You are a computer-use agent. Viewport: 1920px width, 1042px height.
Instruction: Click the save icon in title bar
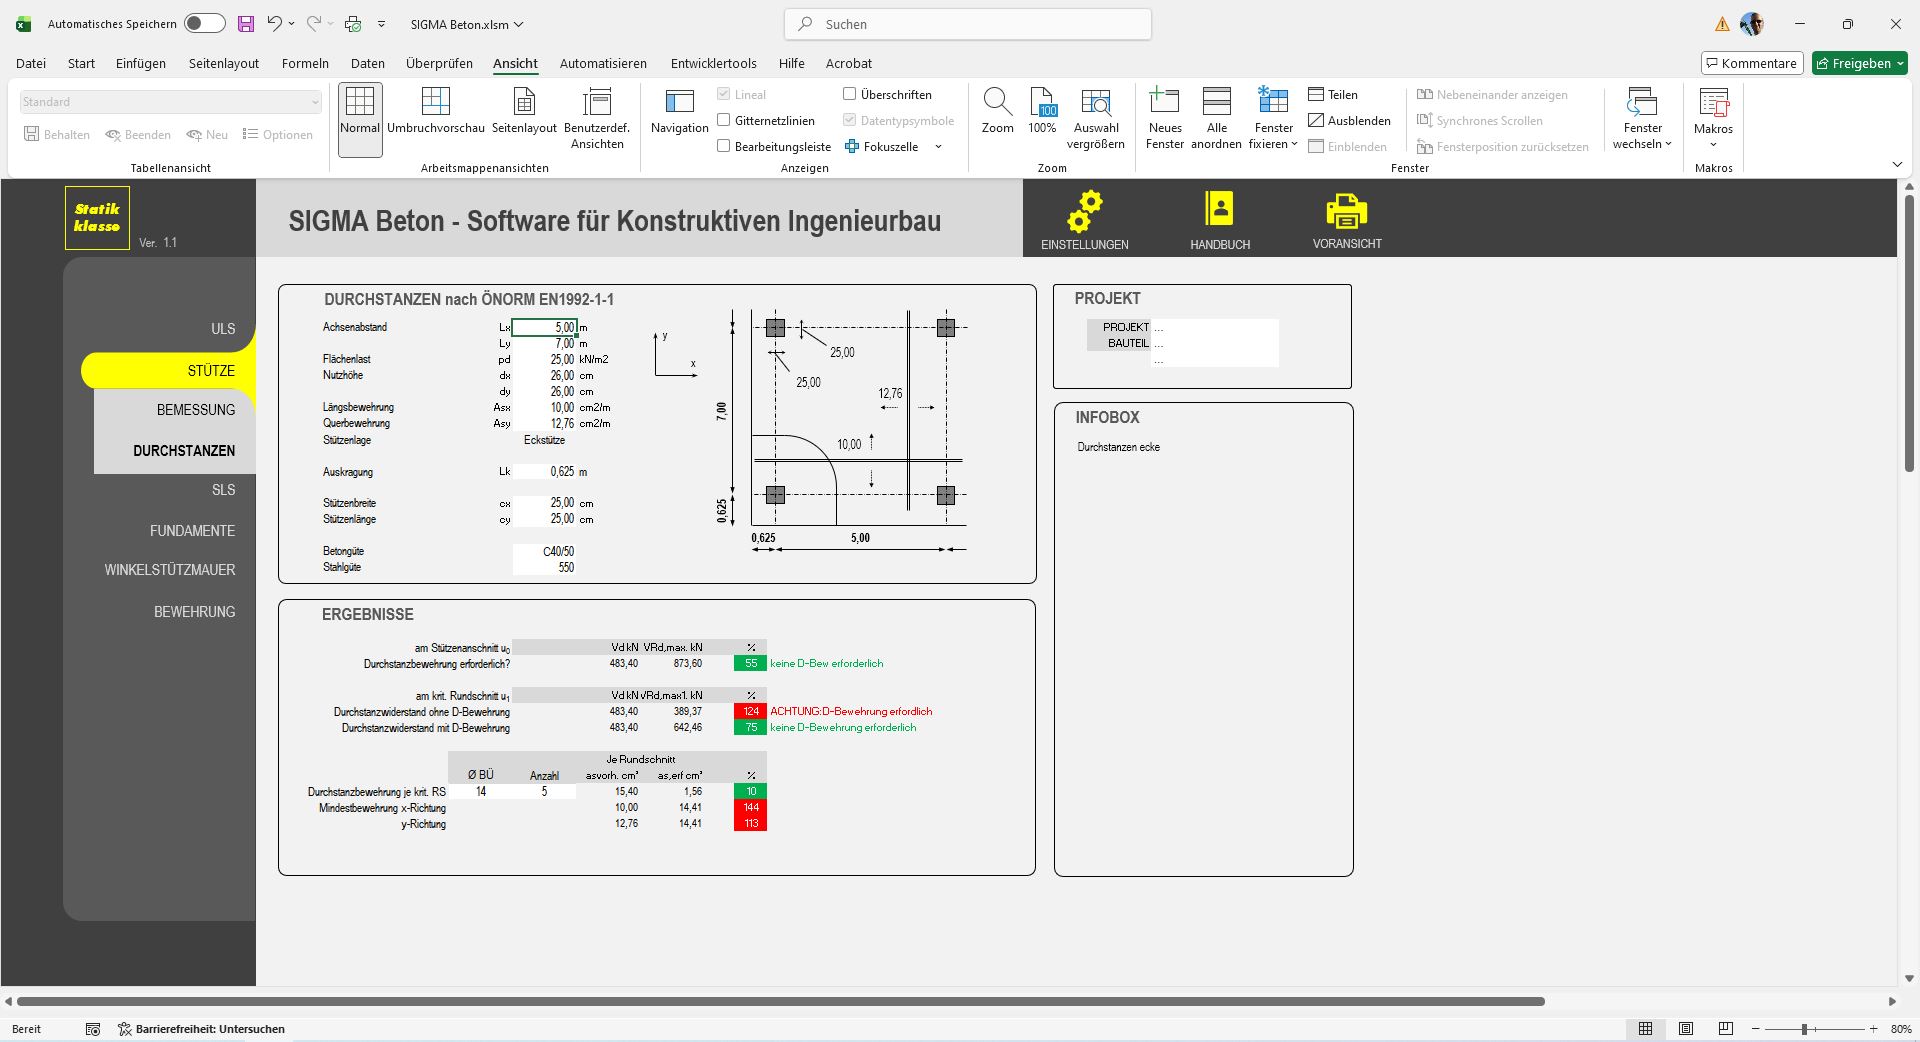pos(245,24)
